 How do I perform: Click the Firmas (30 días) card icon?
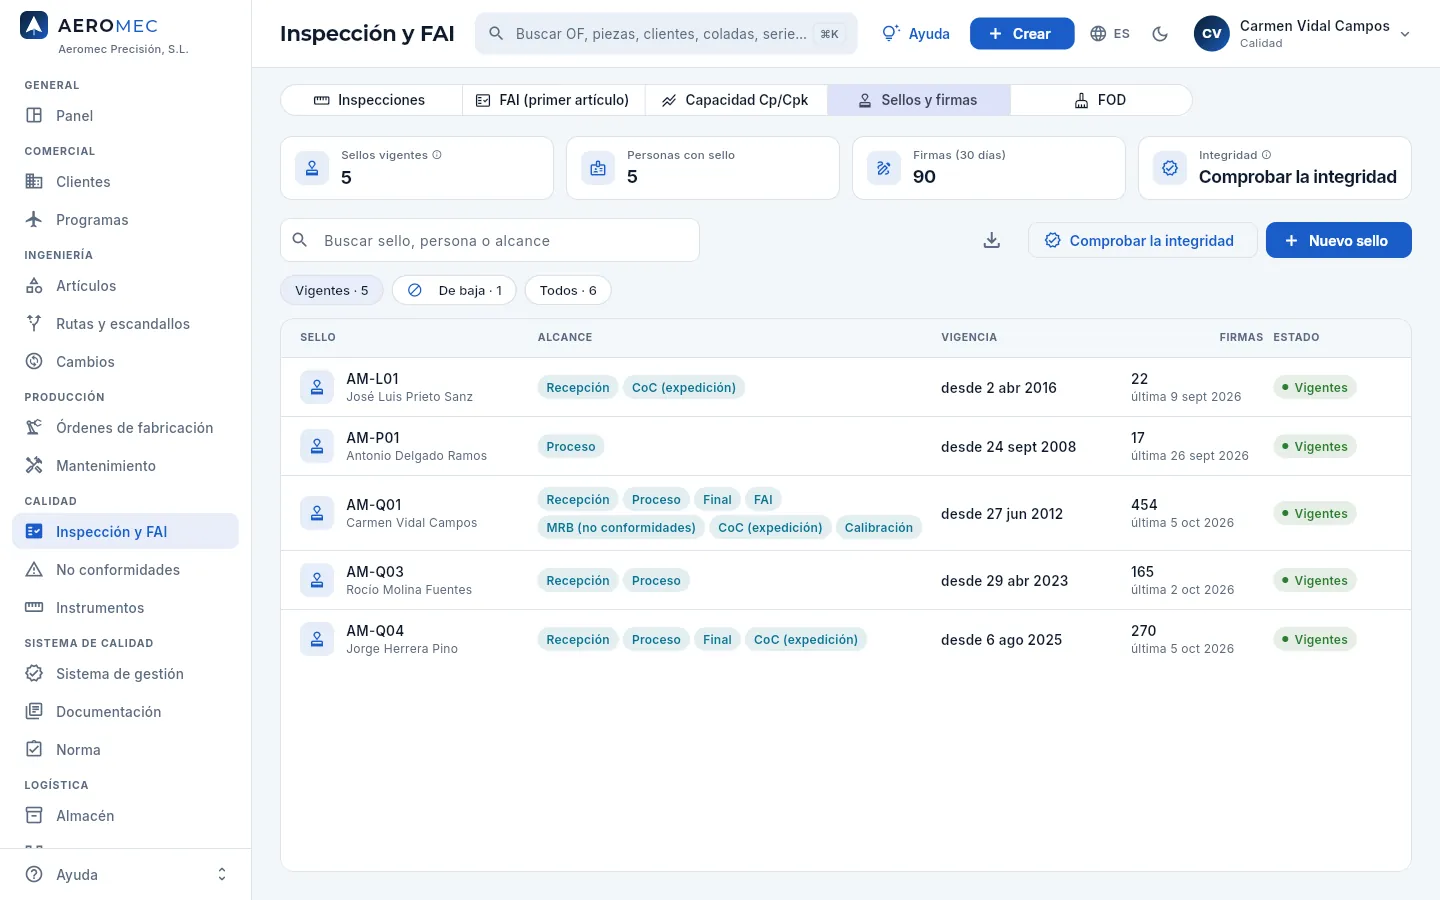coord(884,169)
